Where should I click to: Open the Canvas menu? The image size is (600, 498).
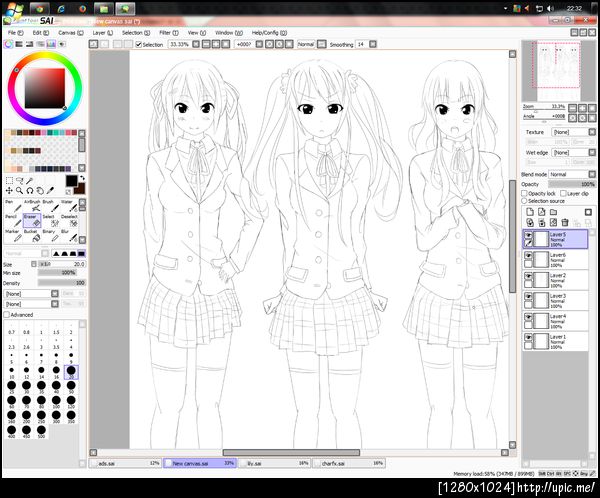pyautogui.click(x=71, y=33)
